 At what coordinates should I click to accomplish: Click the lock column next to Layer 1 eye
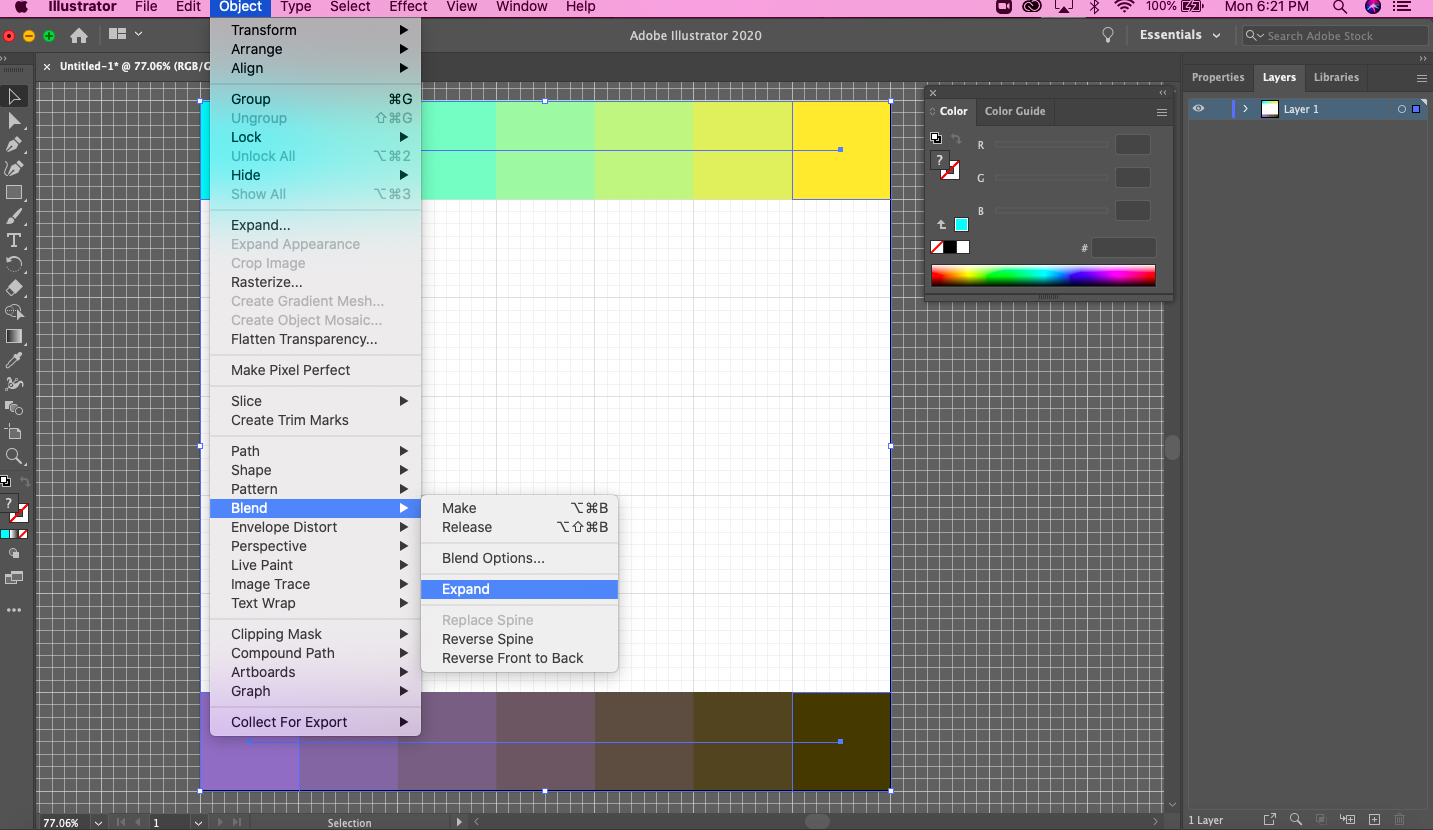tap(1220, 109)
